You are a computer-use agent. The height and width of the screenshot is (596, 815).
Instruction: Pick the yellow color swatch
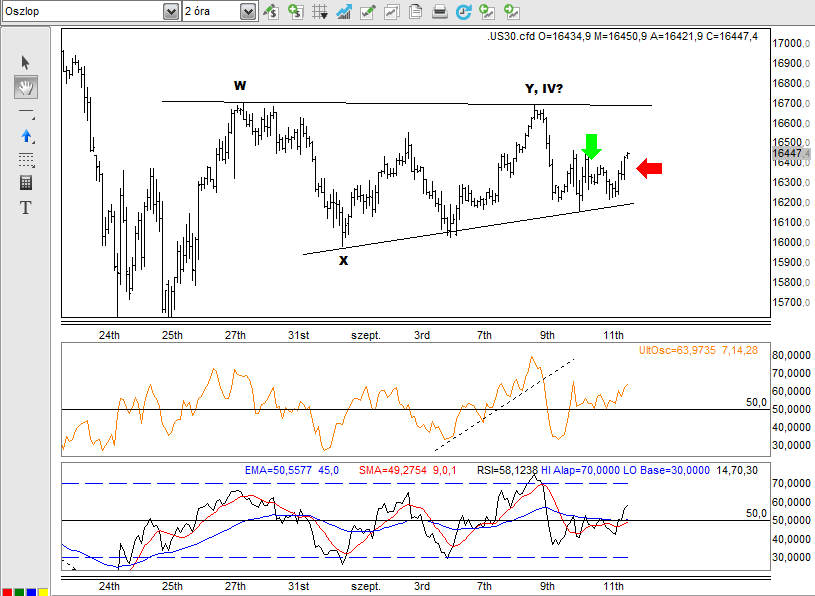pyautogui.click(x=43, y=592)
